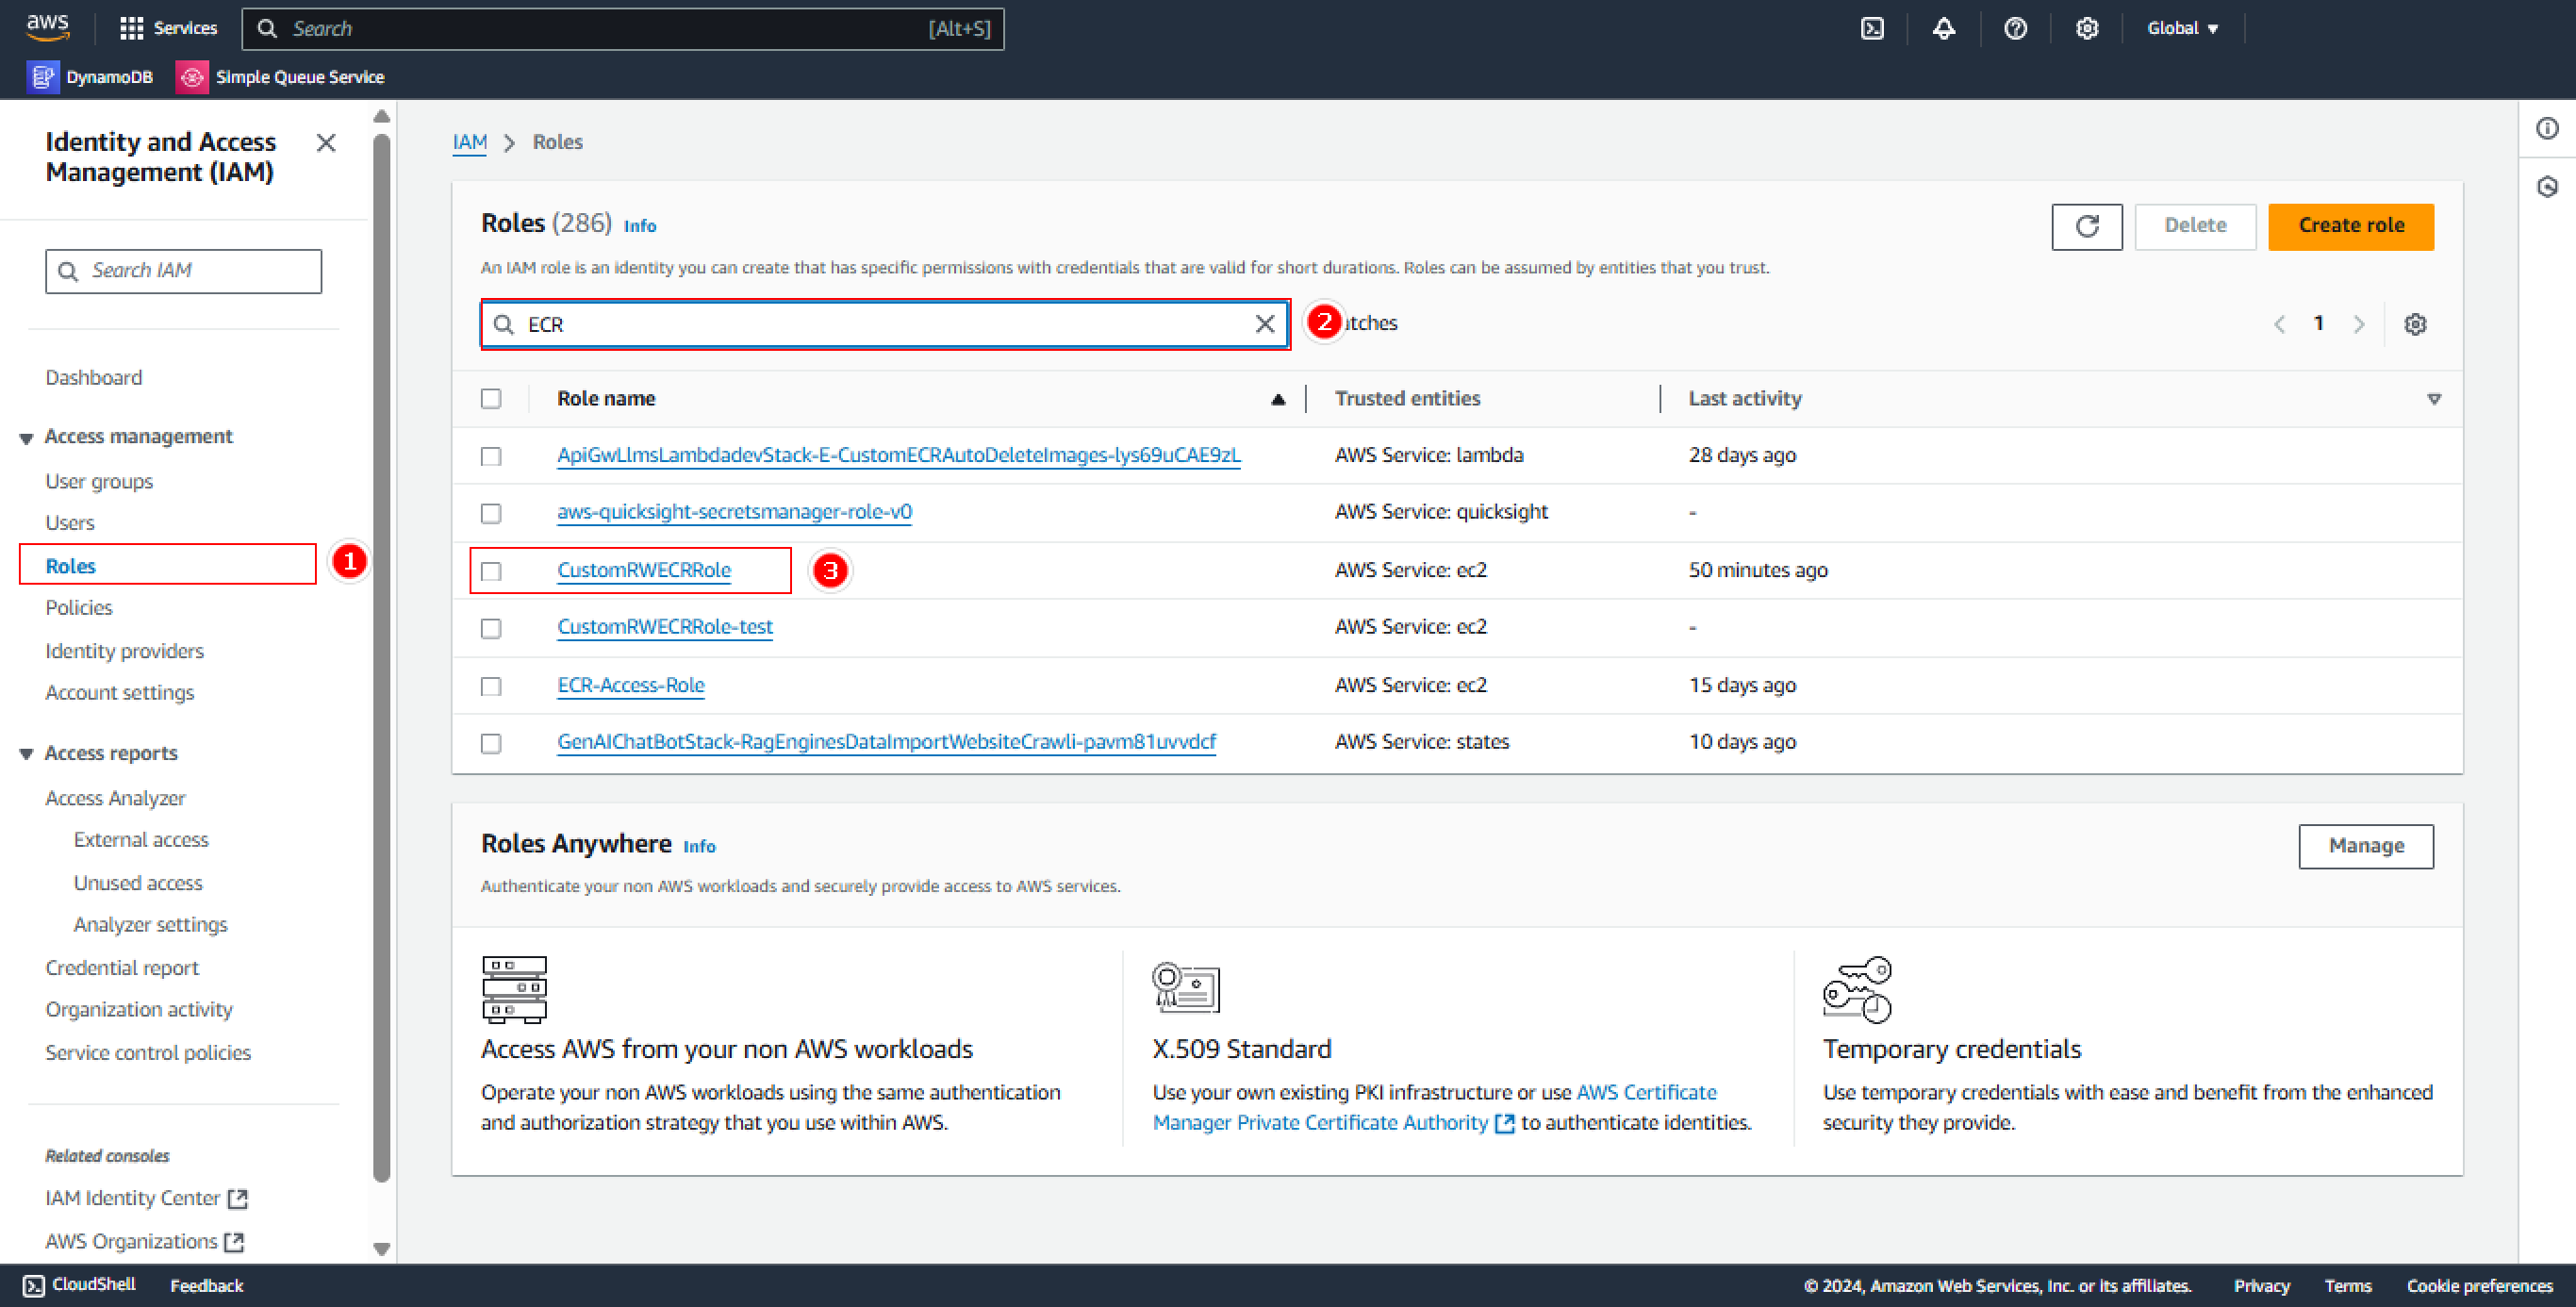
Task: Clear the ECR search filter
Action: pos(1264,324)
